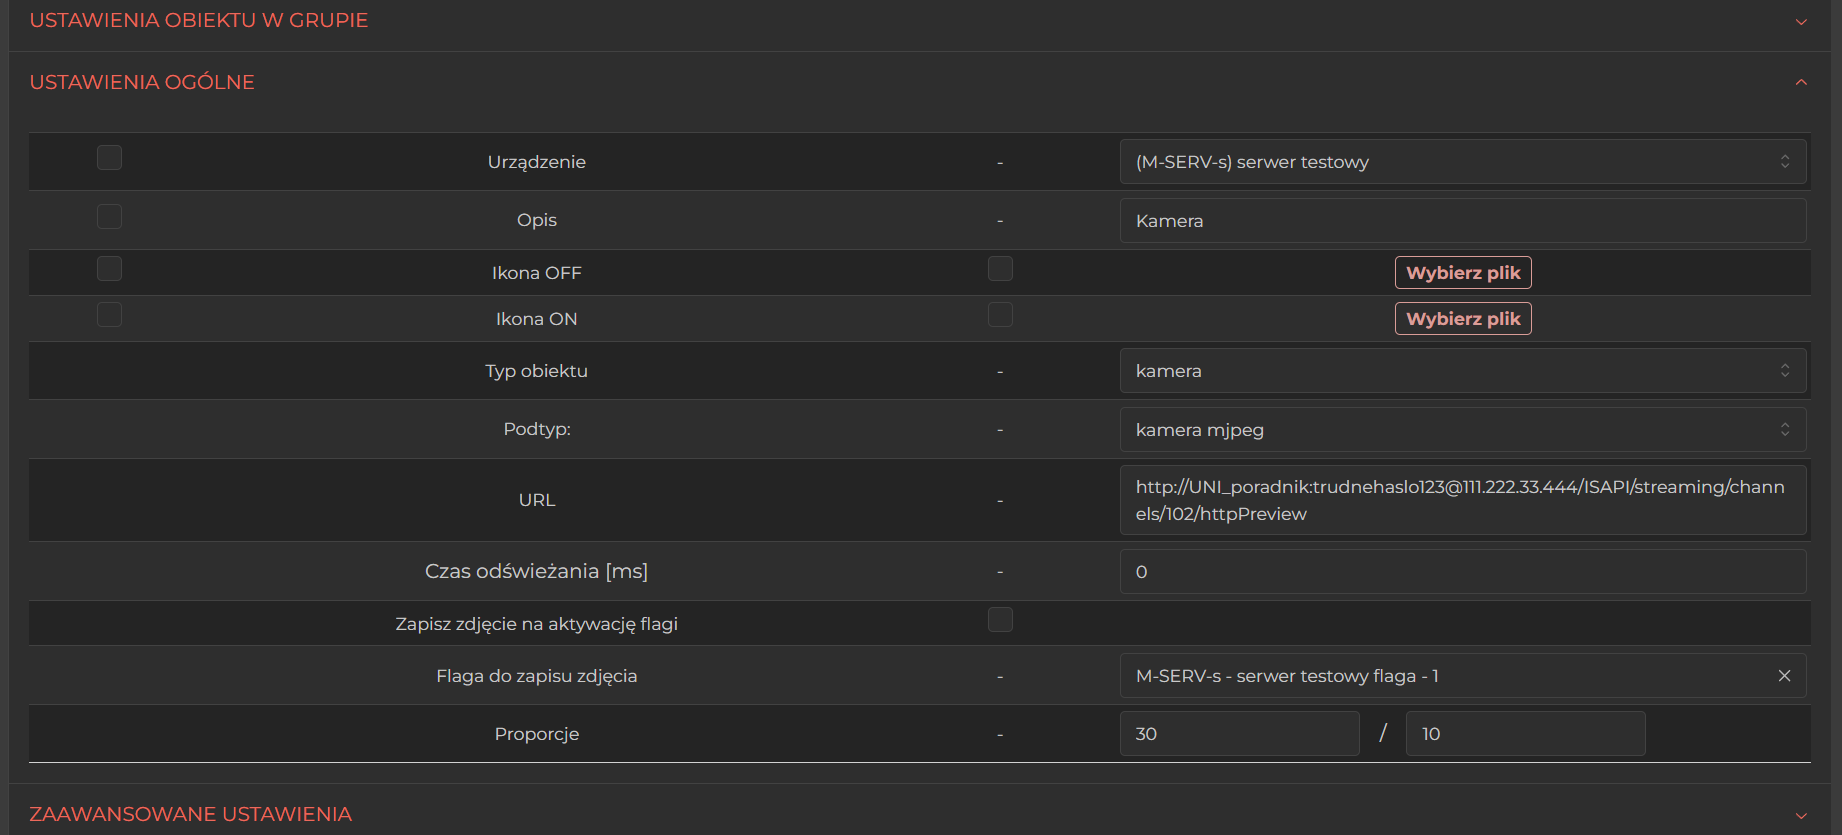This screenshot has width=1842, height=835.
Task: Click the Czas odświeżania [ms] label
Action: click(x=537, y=571)
